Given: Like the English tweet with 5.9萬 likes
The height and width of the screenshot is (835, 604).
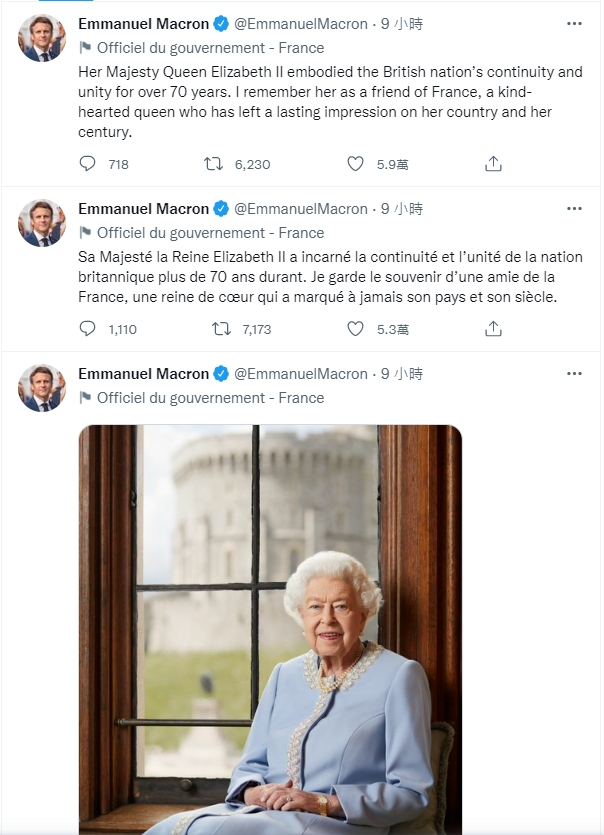Looking at the screenshot, I should [355, 163].
